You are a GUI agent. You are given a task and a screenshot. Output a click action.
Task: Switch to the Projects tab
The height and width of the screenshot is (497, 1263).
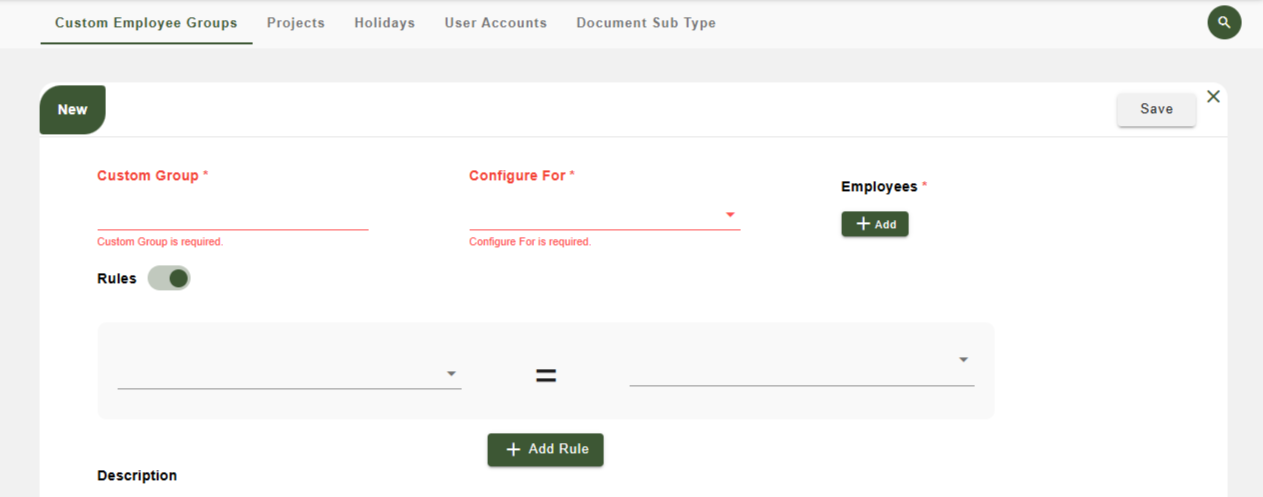pyautogui.click(x=296, y=22)
